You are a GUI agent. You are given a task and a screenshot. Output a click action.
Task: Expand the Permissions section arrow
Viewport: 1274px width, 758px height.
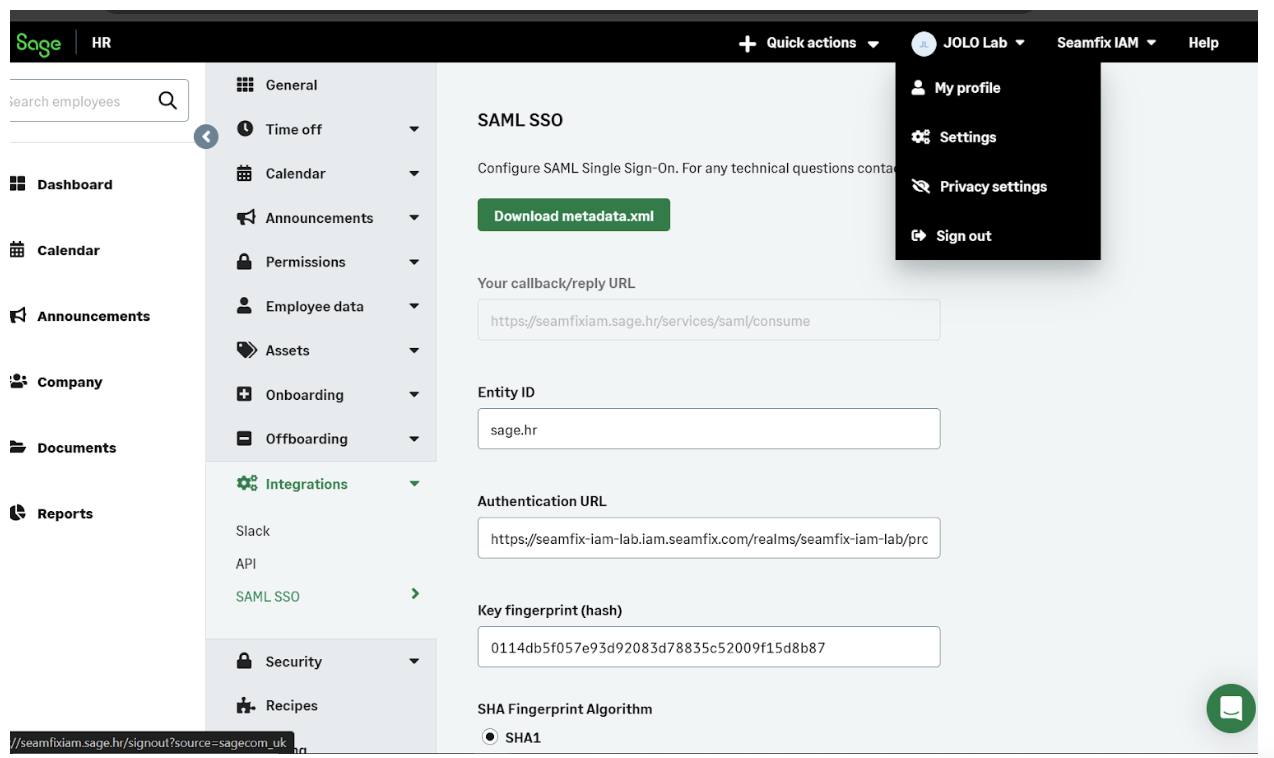(414, 262)
